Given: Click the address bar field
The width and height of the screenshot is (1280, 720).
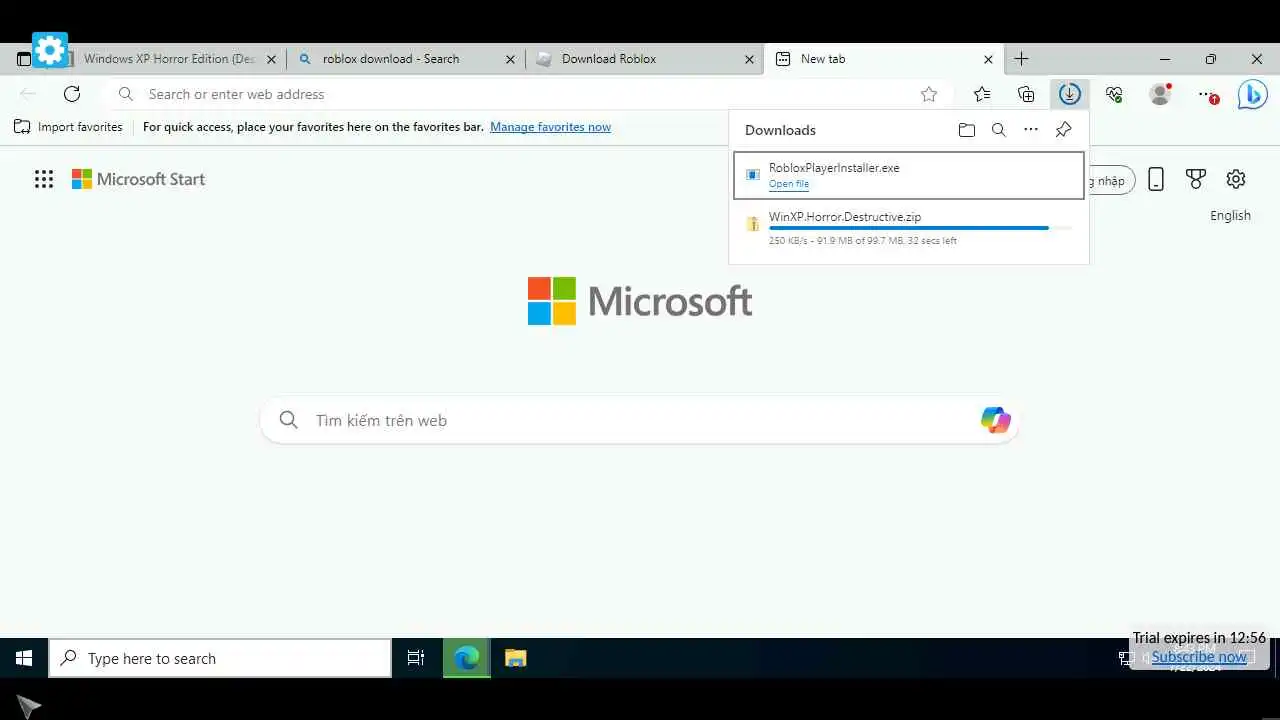Looking at the screenshot, I should (x=530, y=94).
